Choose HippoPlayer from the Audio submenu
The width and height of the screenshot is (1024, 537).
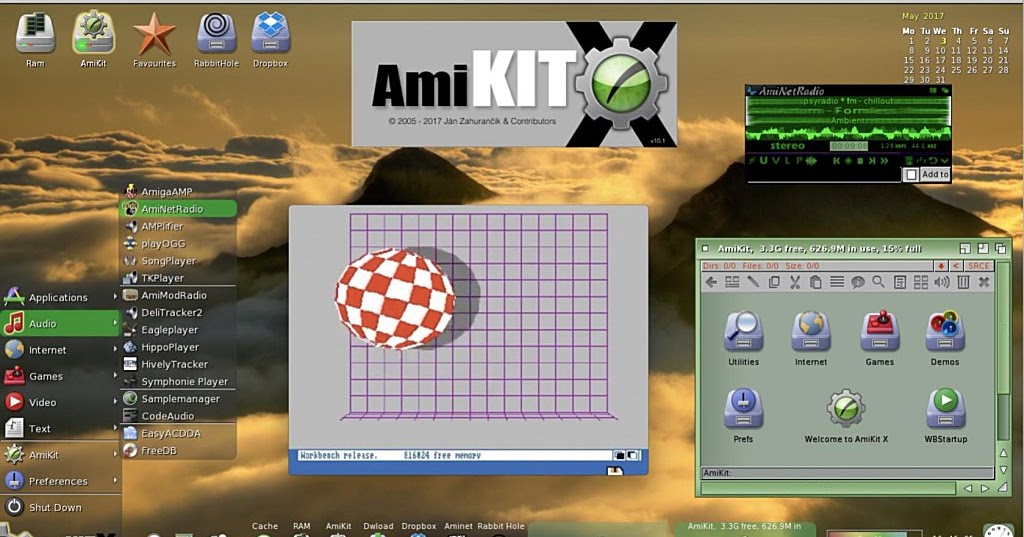pos(178,347)
